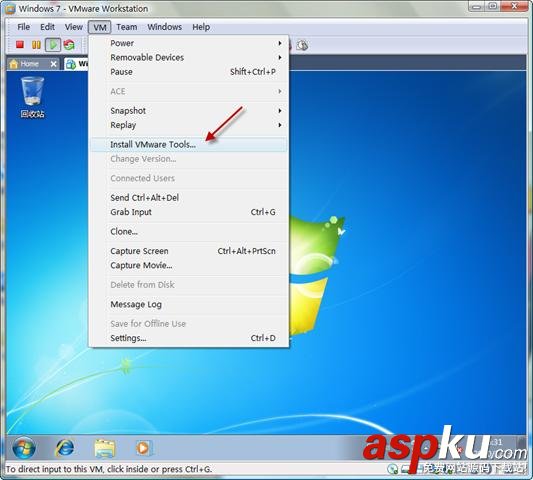Select Install VMware Tools...
533x480 pixels.
(188, 144)
